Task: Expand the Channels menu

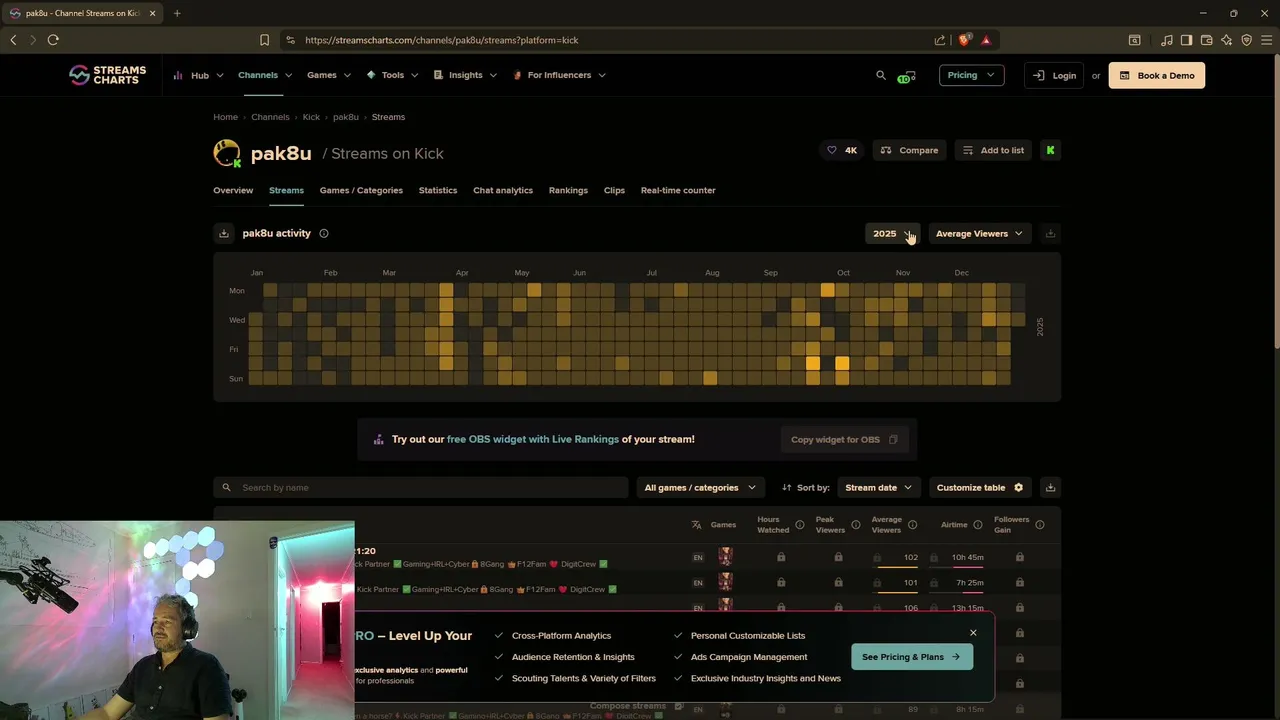Action: (x=265, y=75)
